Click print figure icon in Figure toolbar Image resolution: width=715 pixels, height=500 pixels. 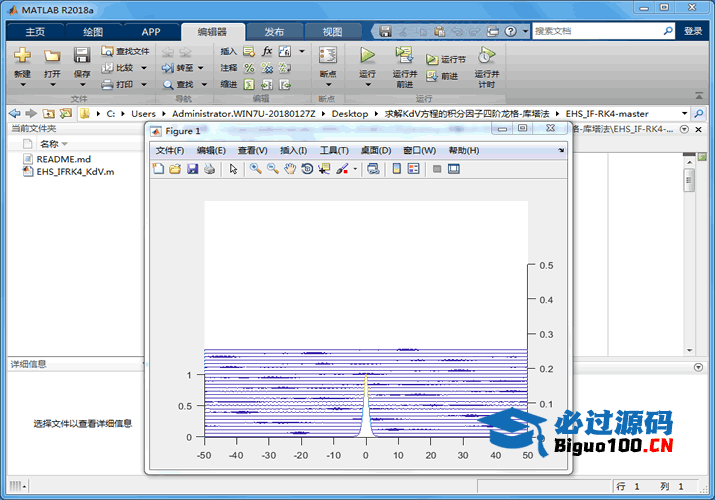pyautogui.click(x=209, y=169)
